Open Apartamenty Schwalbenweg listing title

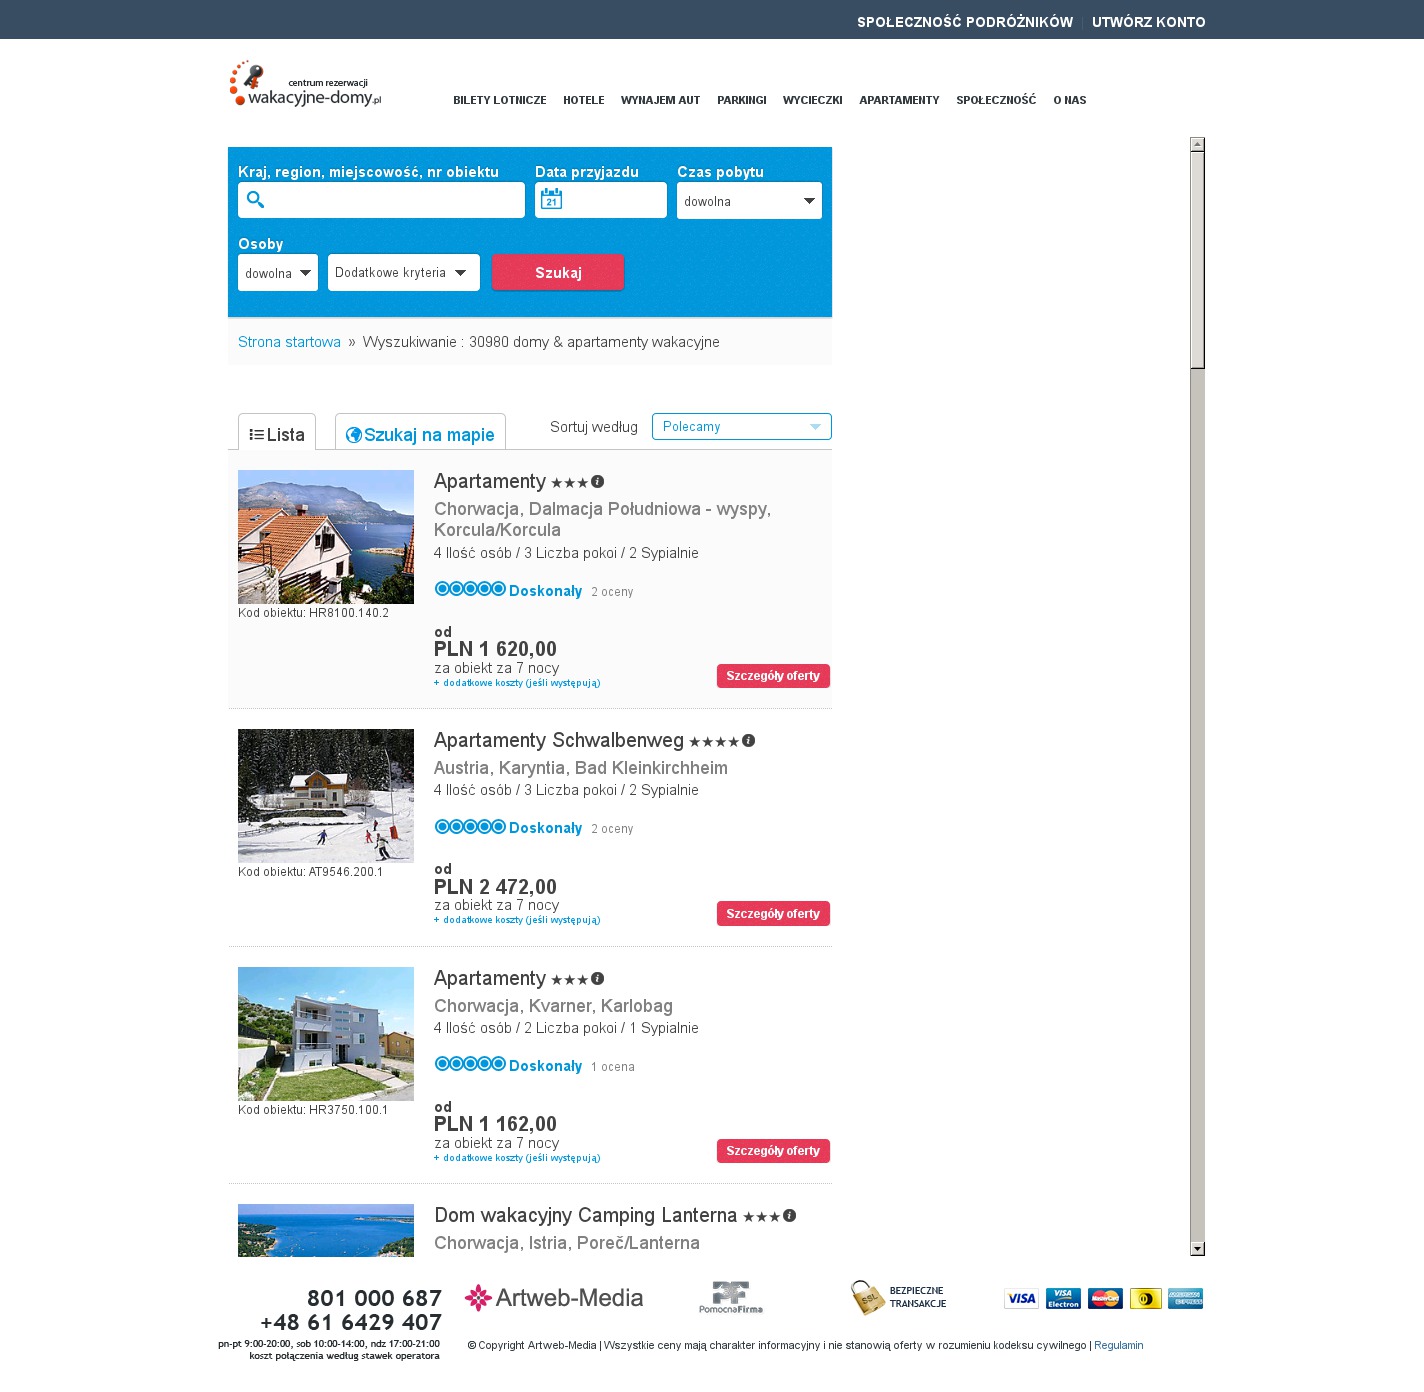click(x=559, y=741)
